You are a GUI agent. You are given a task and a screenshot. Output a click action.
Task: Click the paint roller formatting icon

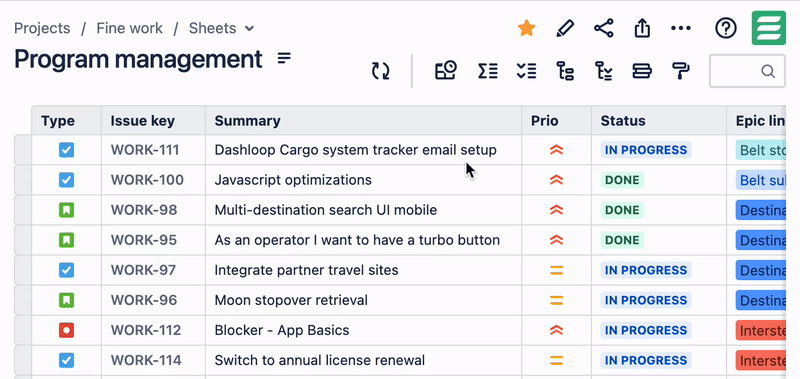pyautogui.click(x=681, y=71)
